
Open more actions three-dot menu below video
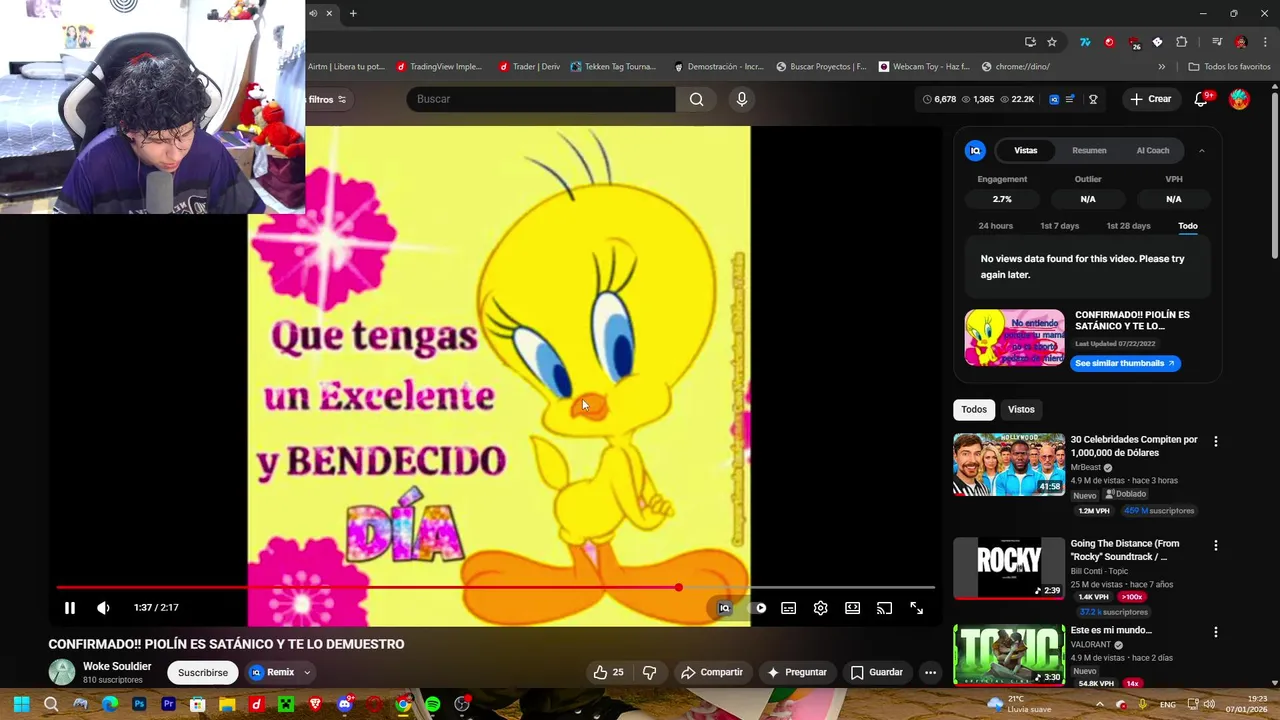[930, 672]
